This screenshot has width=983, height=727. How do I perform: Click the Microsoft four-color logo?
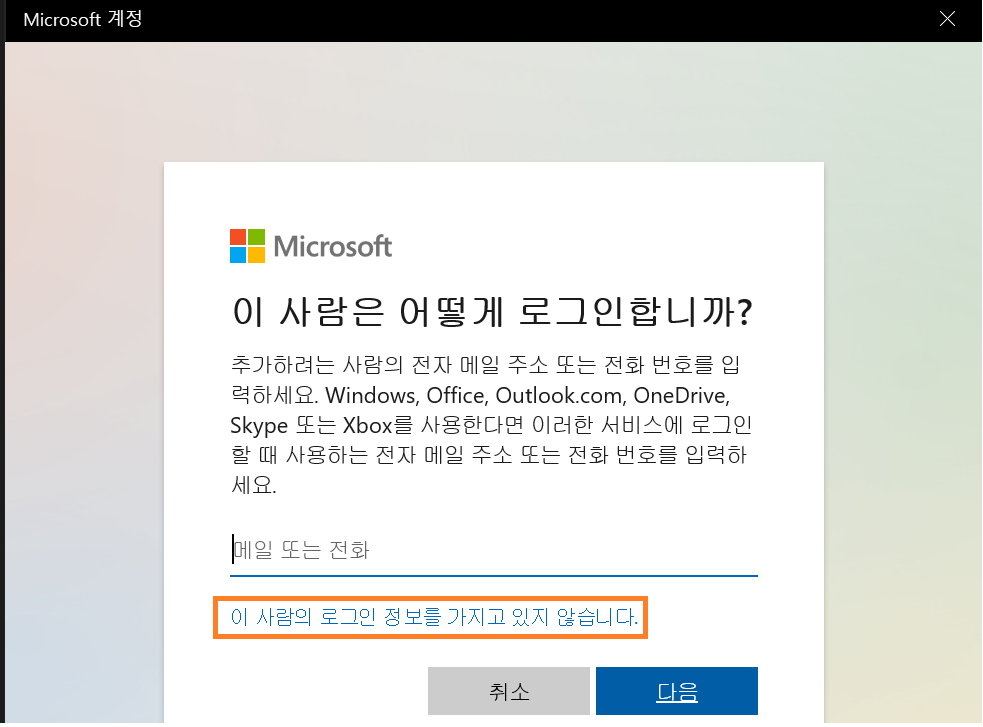click(x=247, y=246)
